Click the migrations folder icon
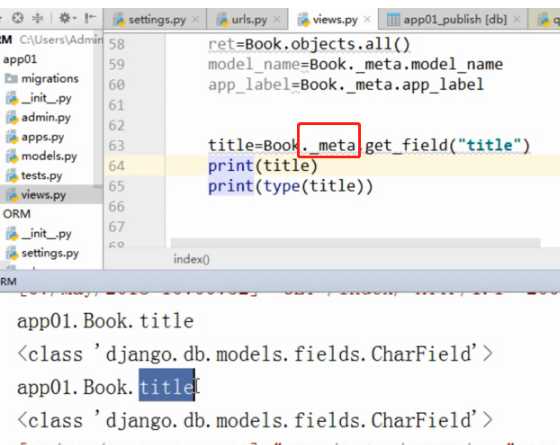The image size is (560, 445). pos(11,78)
